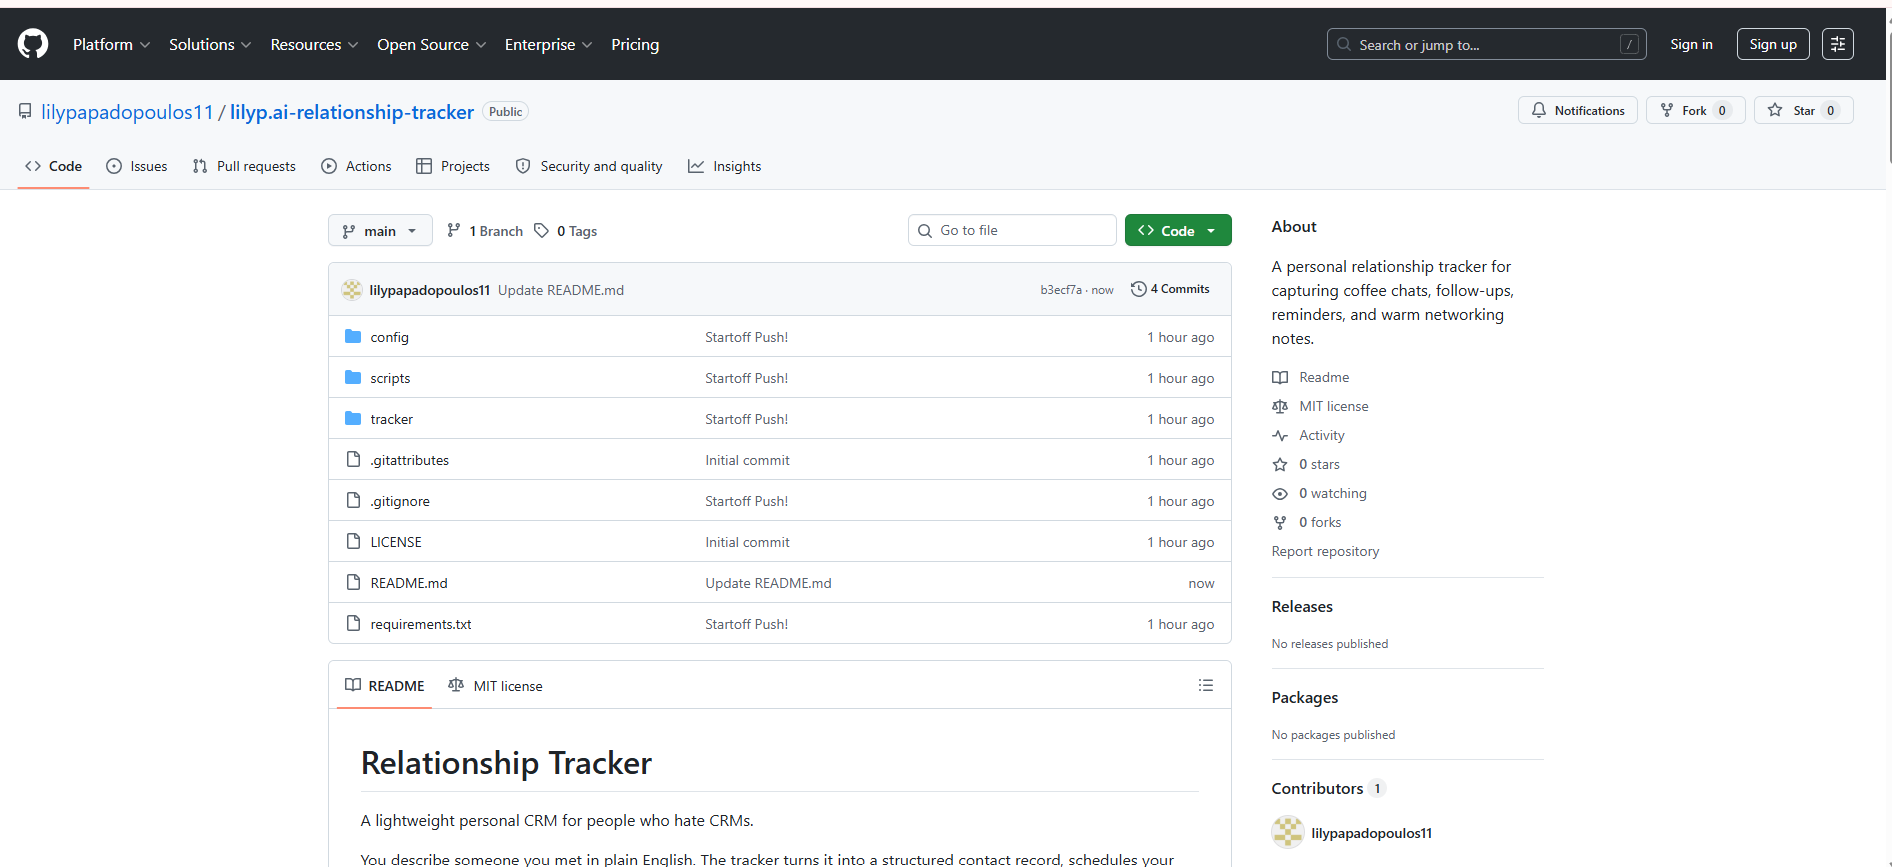Image resolution: width=1892 pixels, height=867 pixels.
Task: Open the green Code dropdown button
Action: click(1178, 230)
